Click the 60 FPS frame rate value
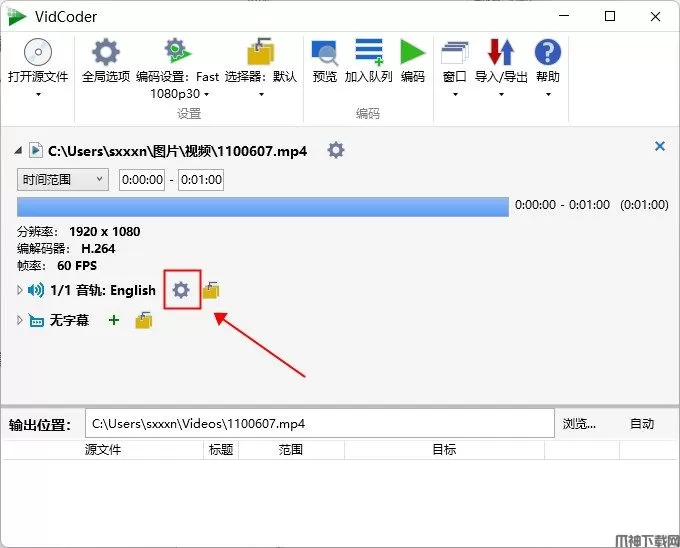 77,265
